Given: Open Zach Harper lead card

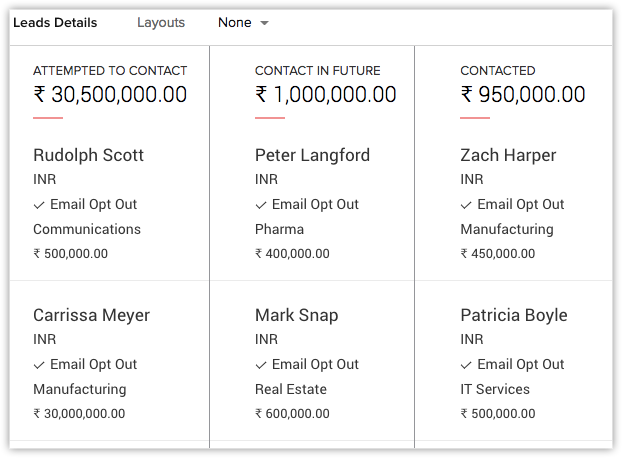Looking at the screenshot, I should click(x=508, y=155).
